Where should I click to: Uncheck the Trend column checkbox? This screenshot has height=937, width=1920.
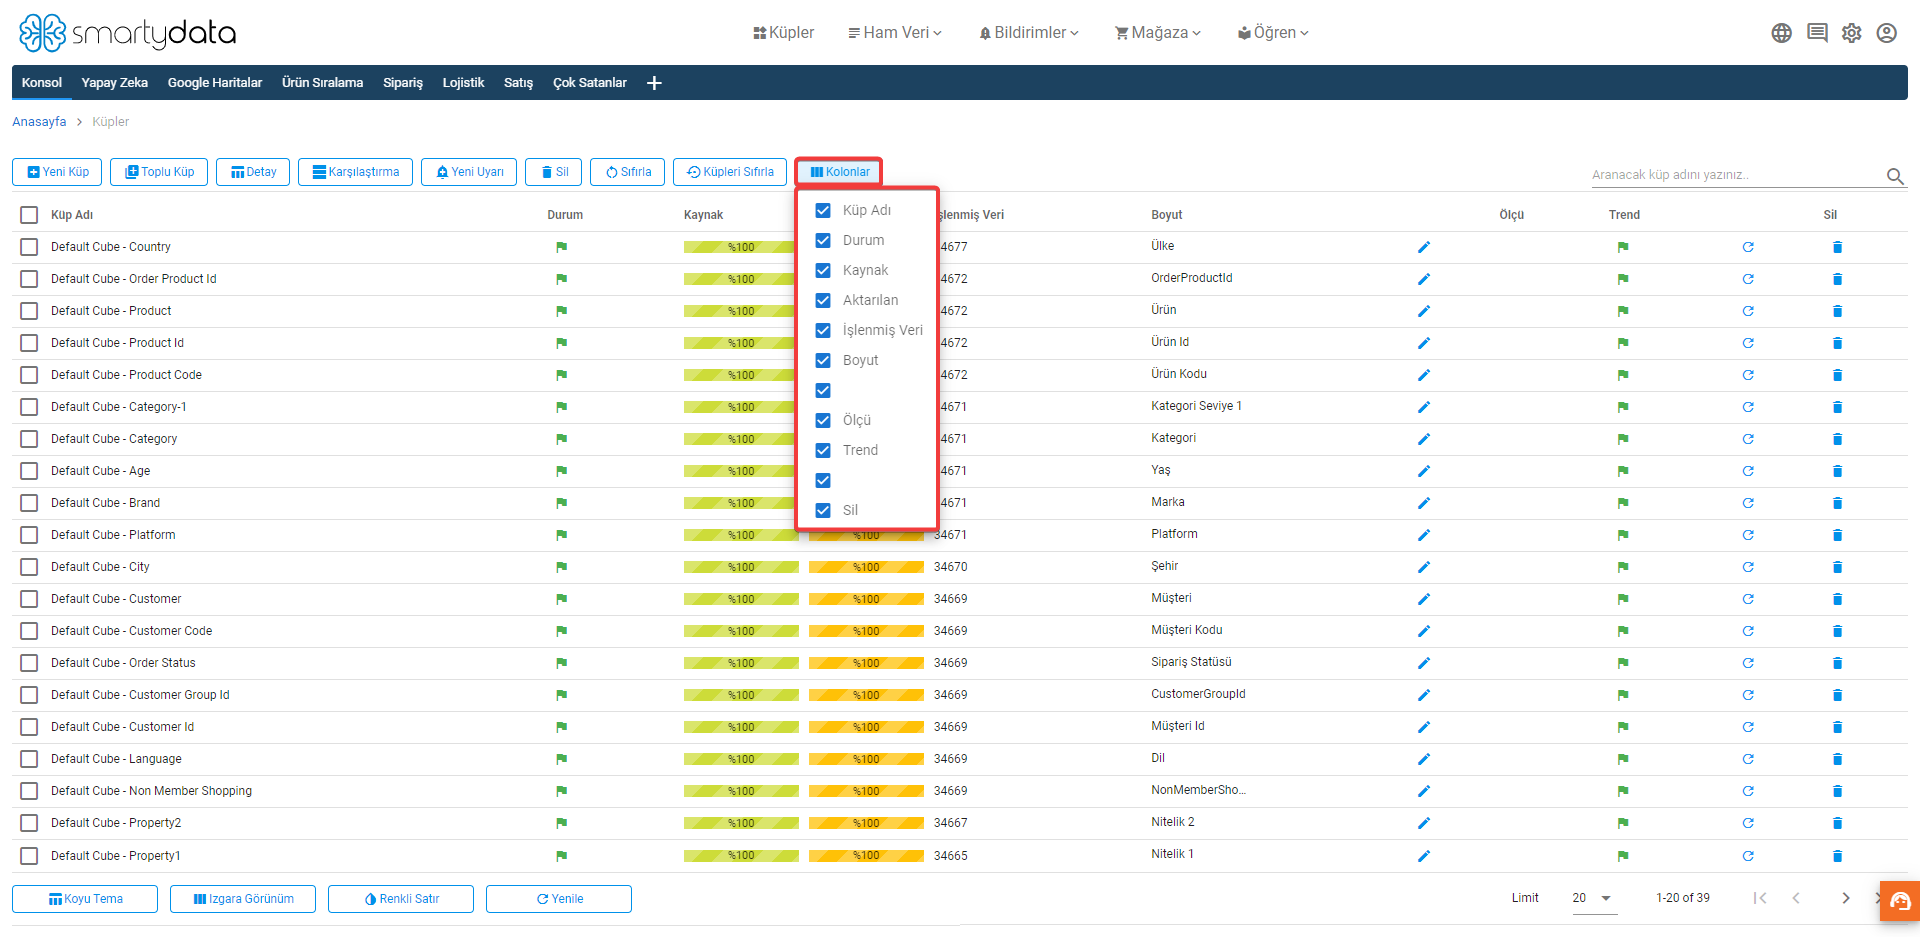click(x=823, y=450)
